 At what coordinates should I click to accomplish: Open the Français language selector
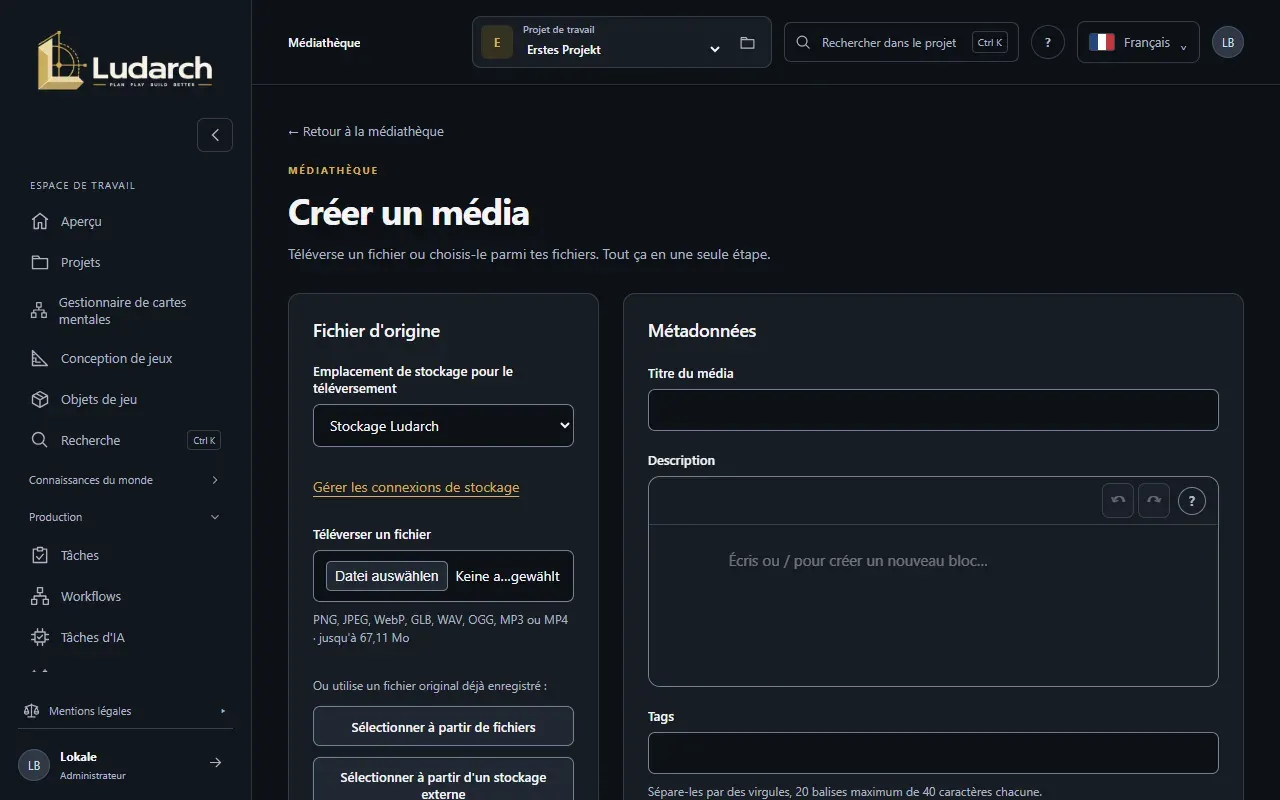click(1138, 42)
